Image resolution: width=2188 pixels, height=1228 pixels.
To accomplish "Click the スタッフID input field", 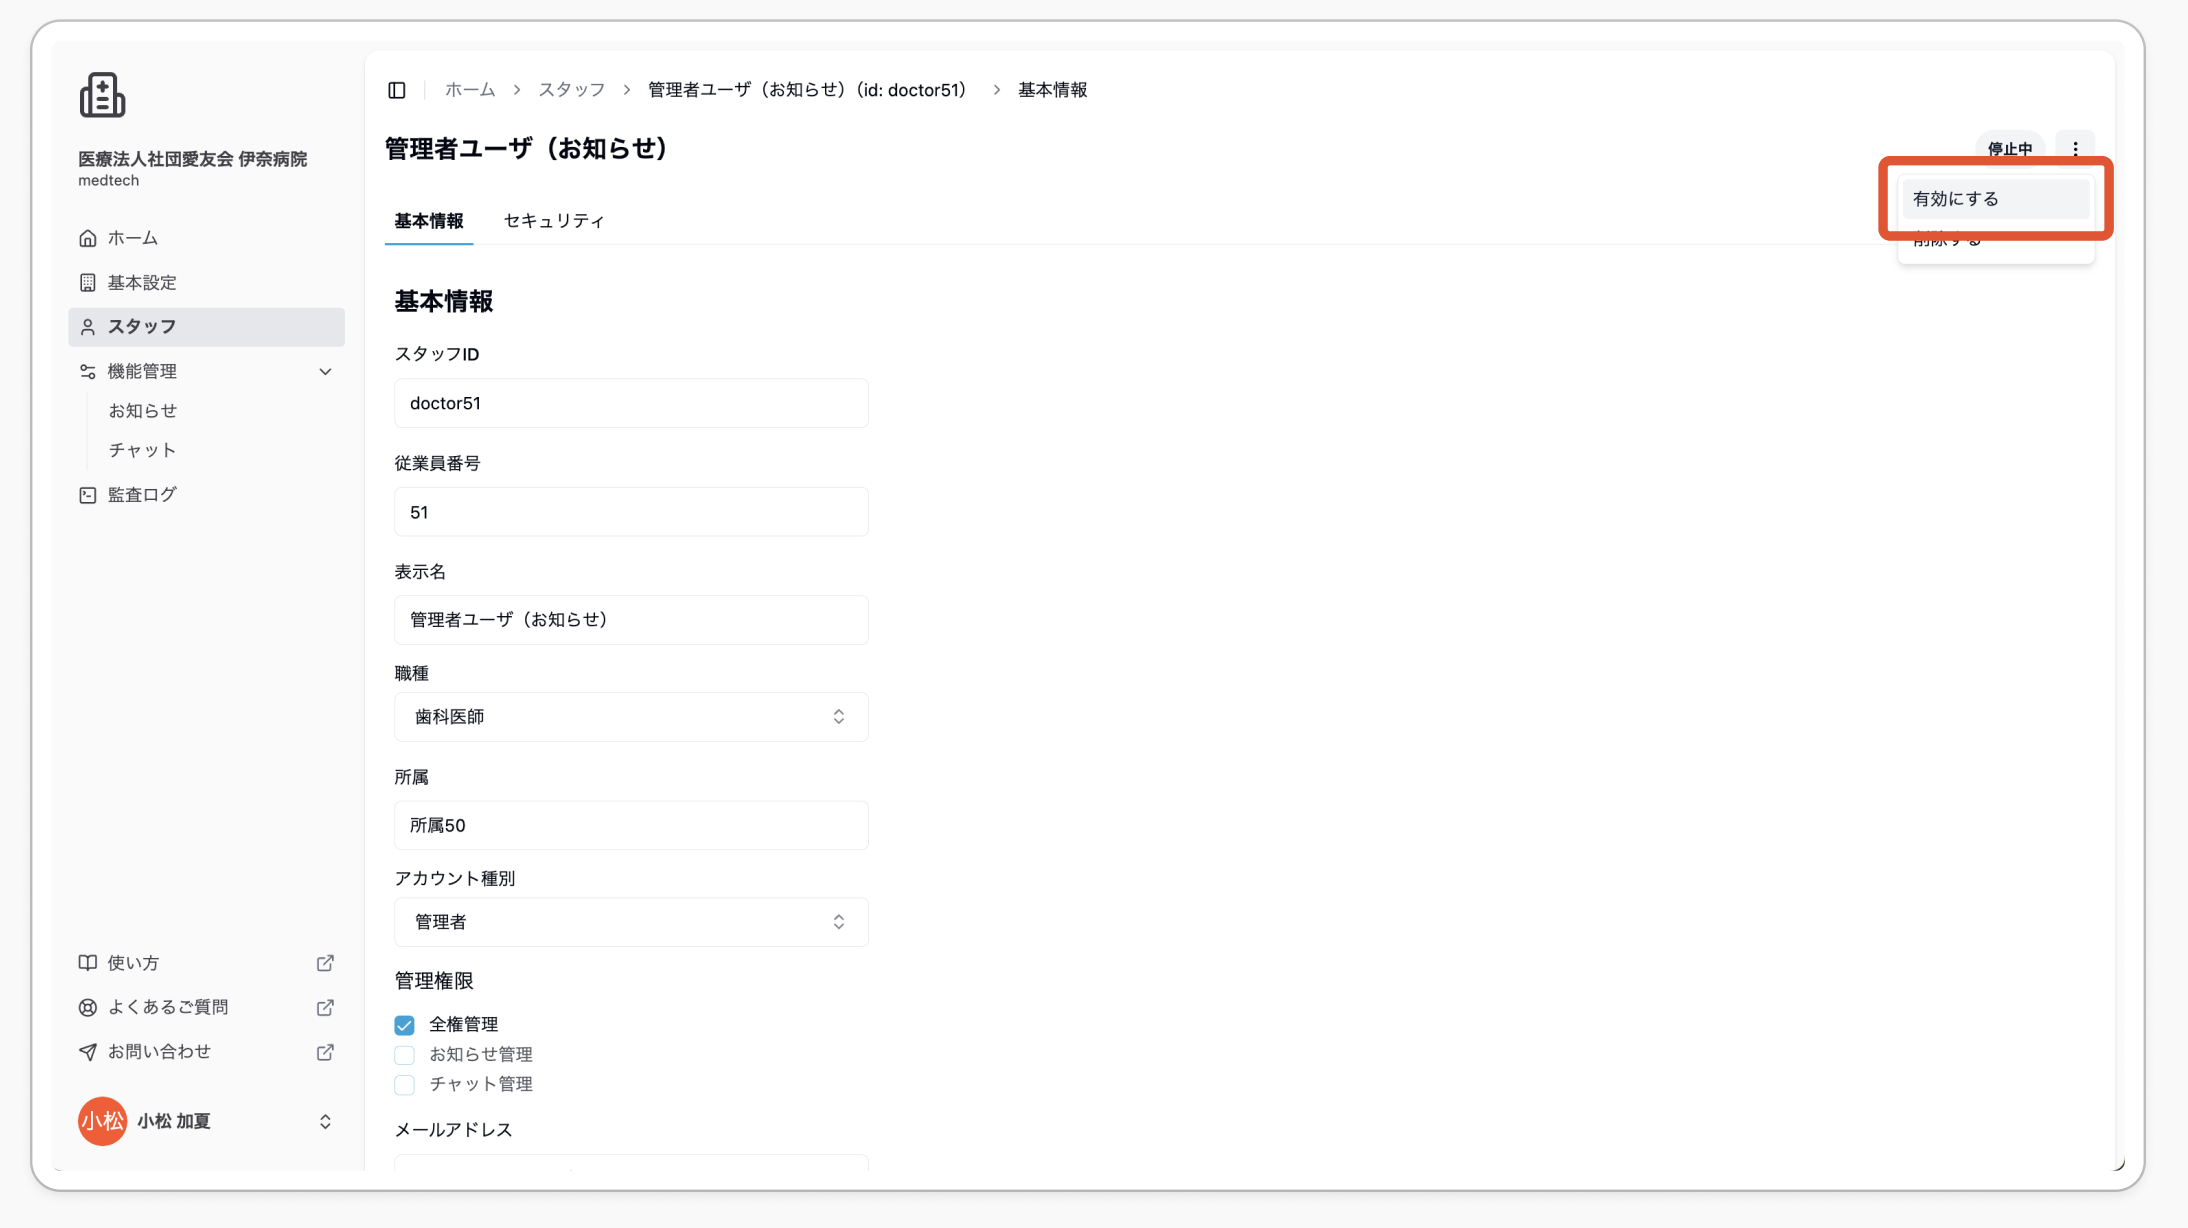I will (x=631, y=403).
